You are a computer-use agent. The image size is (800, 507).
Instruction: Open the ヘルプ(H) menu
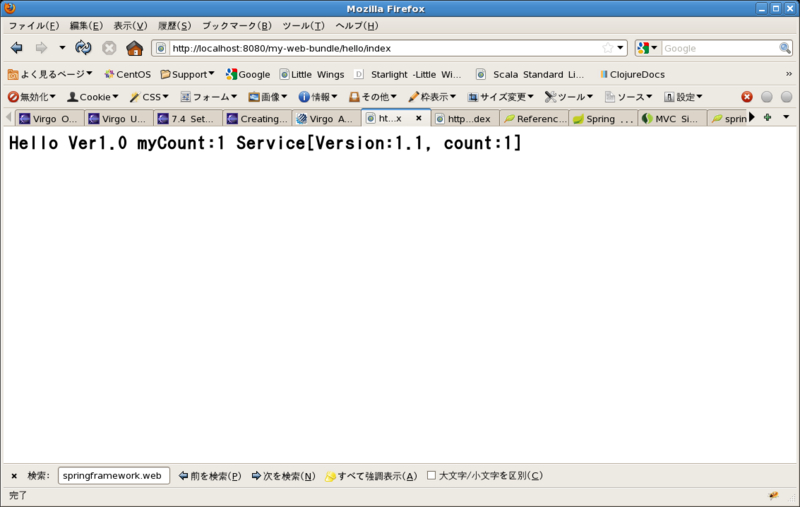pos(357,26)
